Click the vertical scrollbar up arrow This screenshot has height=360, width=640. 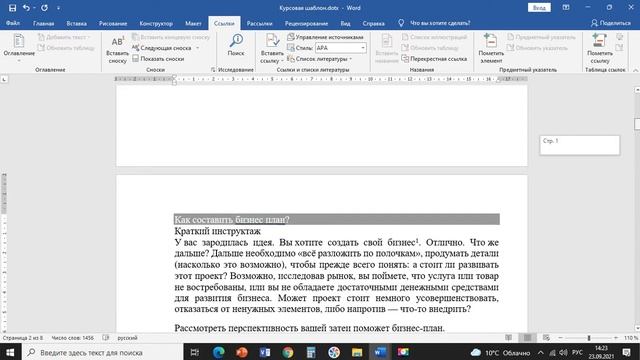(x=637, y=89)
